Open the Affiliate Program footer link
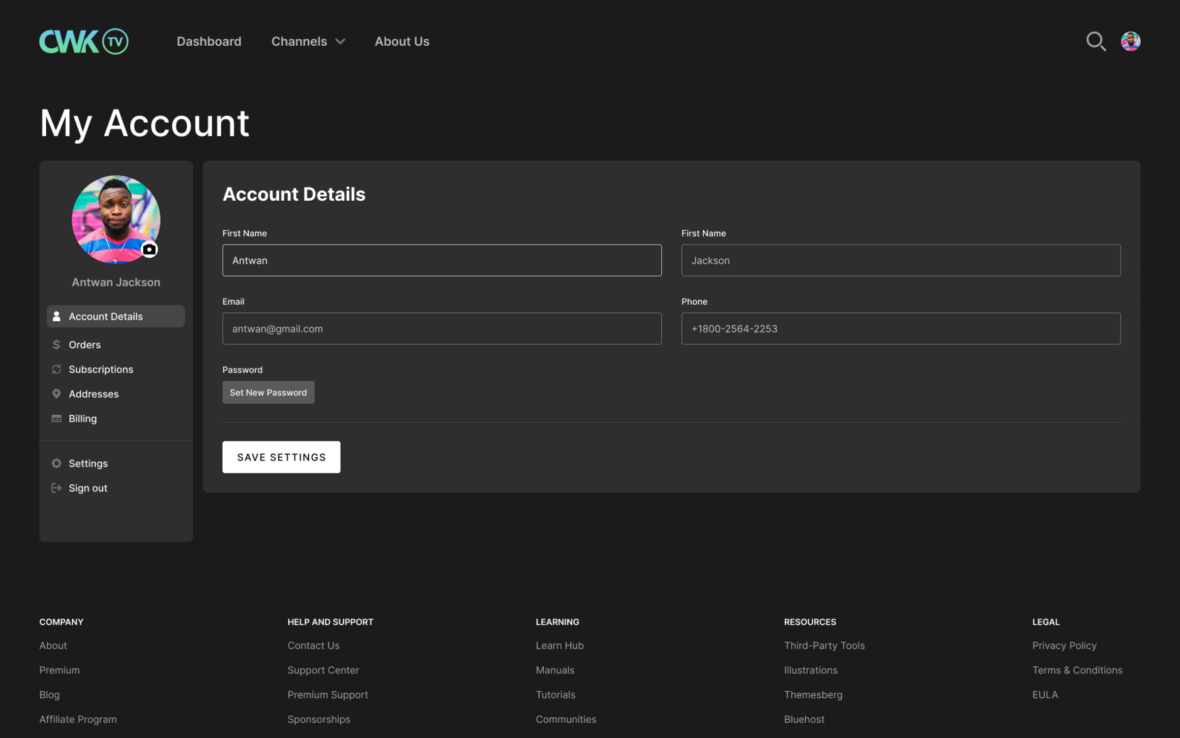1180x738 pixels. pos(77,718)
